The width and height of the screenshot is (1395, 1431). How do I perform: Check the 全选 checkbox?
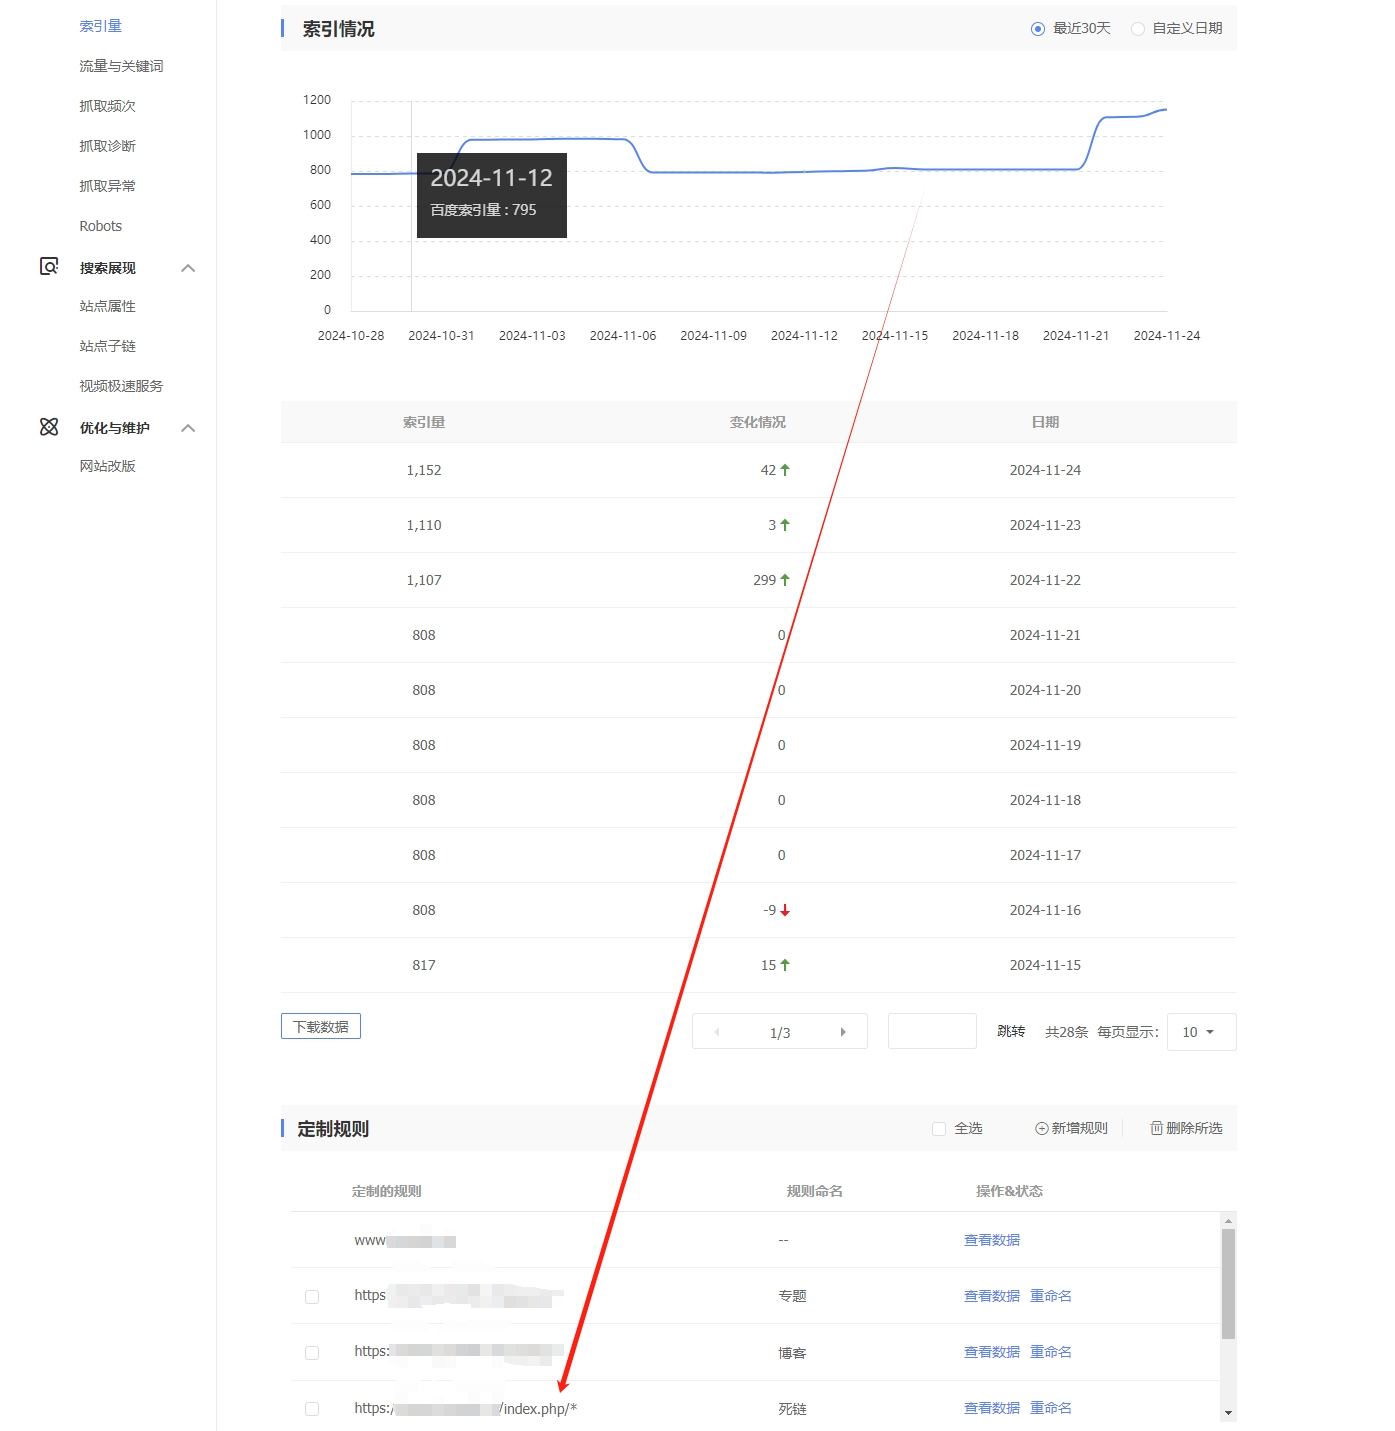pyautogui.click(x=939, y=1129)
